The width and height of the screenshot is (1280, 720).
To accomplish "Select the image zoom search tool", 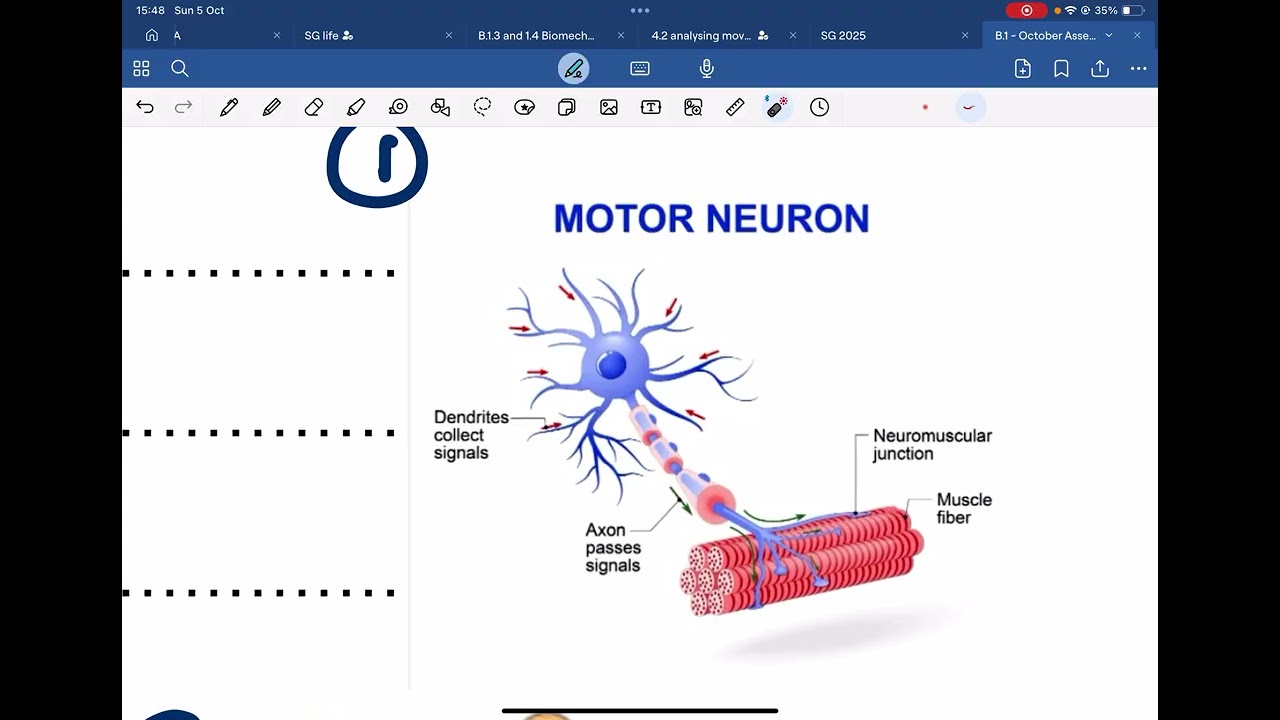I will tap(693, 107).
